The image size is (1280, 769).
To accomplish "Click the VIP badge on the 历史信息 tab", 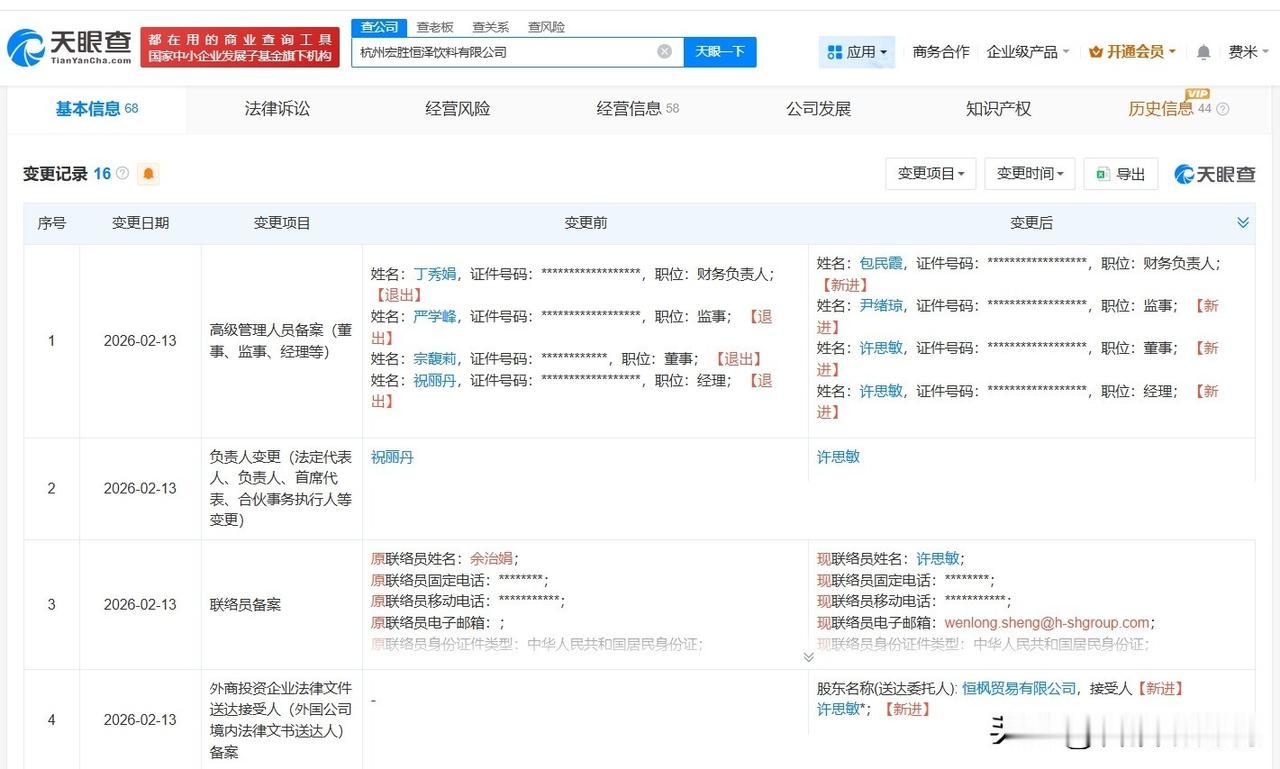I will point(1199,95).
